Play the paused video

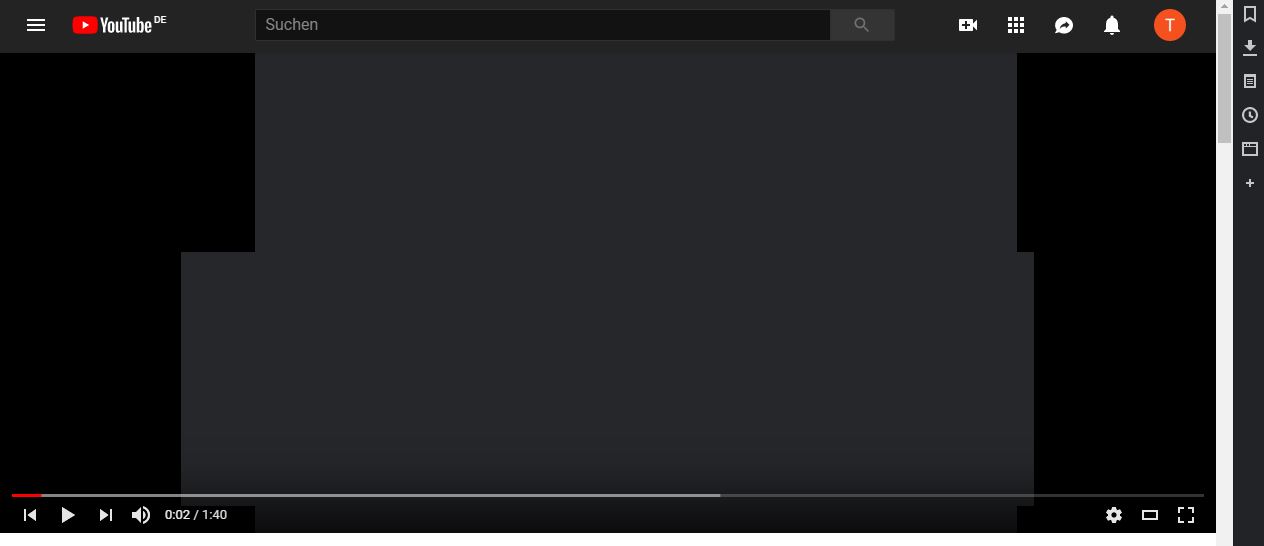pyautogui.click(x=68, y=515)
